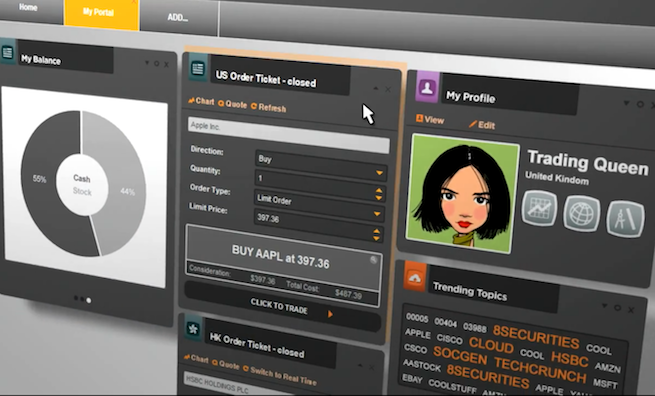655x396 pixels.
Task: Magnify order summary with the zoom icon
Action: click(x=373, y=260)
